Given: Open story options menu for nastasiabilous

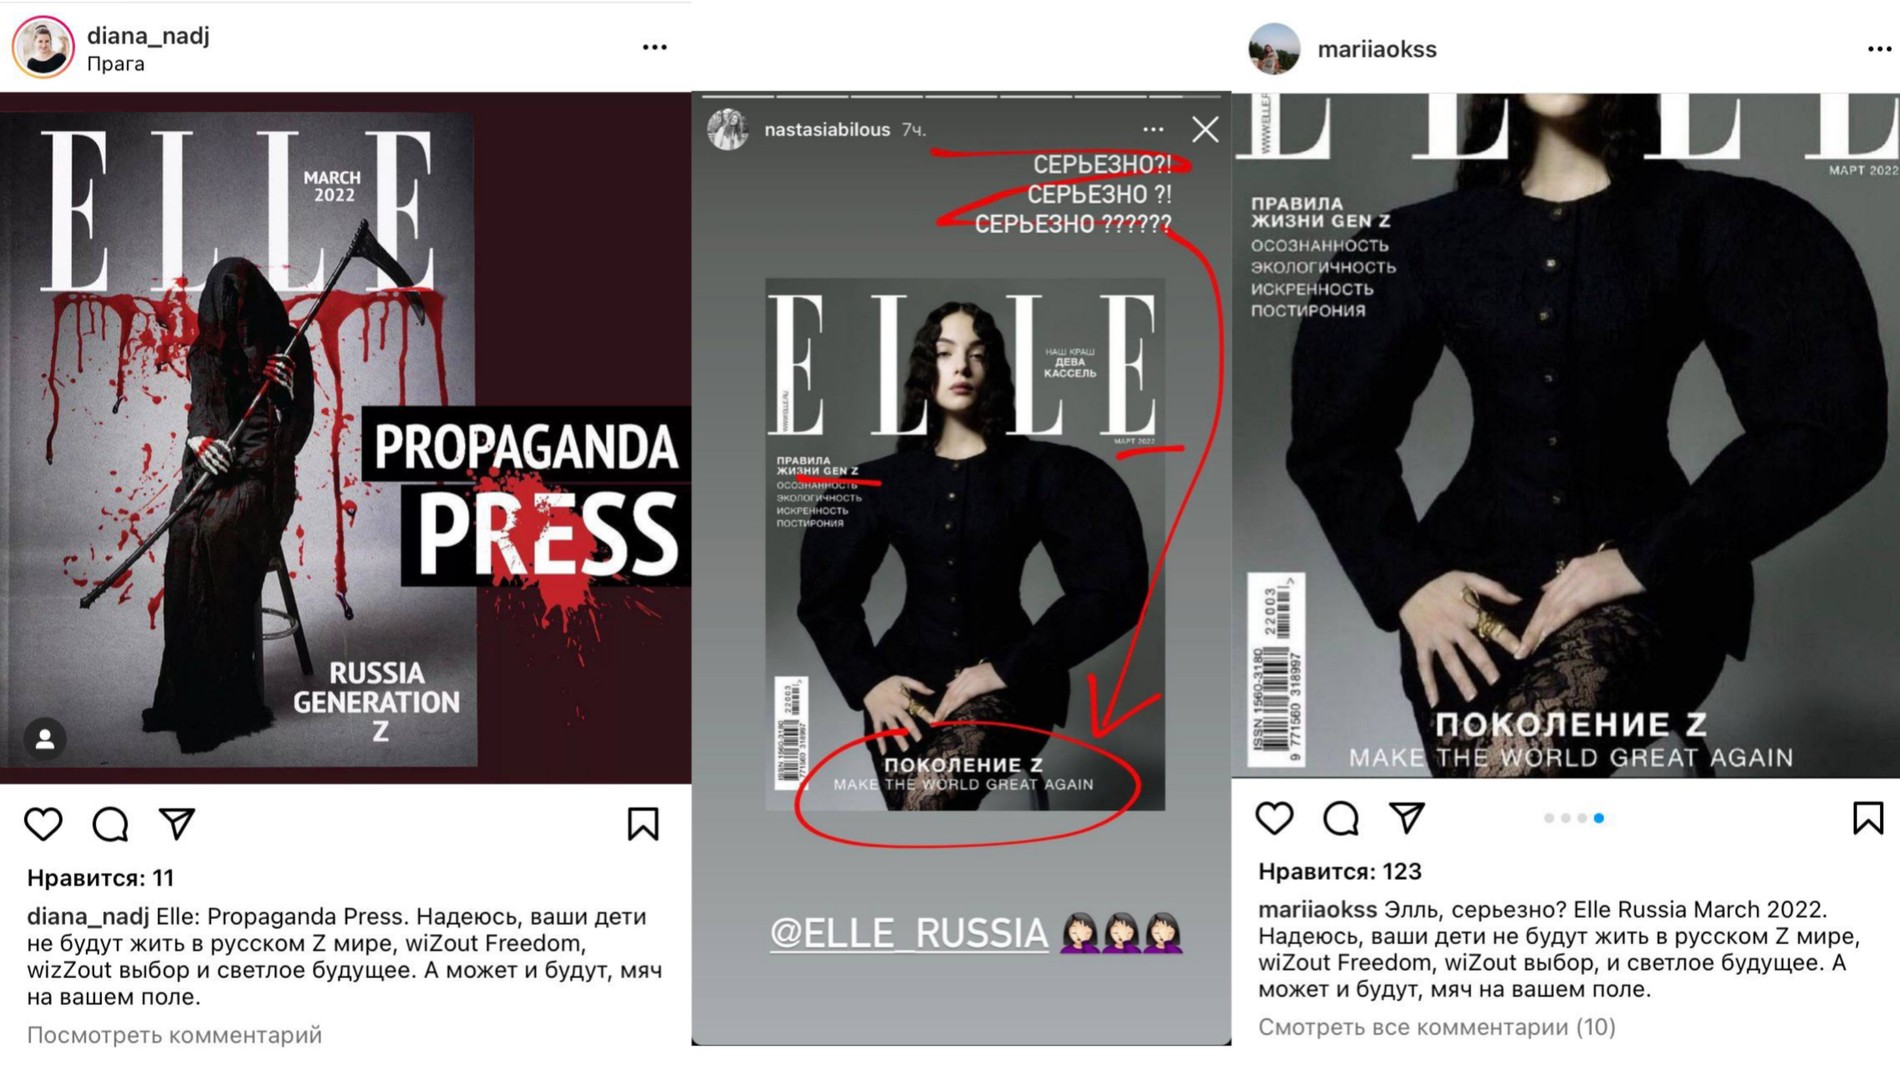Looking at the screenshot, I should pyautogui.click(x=1153, y=129).
